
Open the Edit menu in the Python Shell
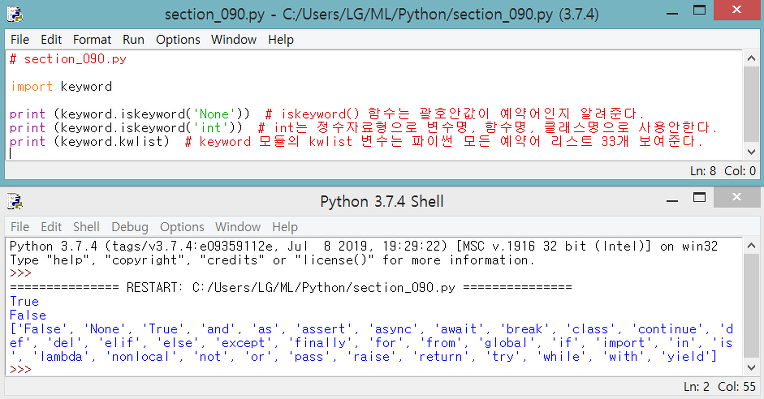51,227
